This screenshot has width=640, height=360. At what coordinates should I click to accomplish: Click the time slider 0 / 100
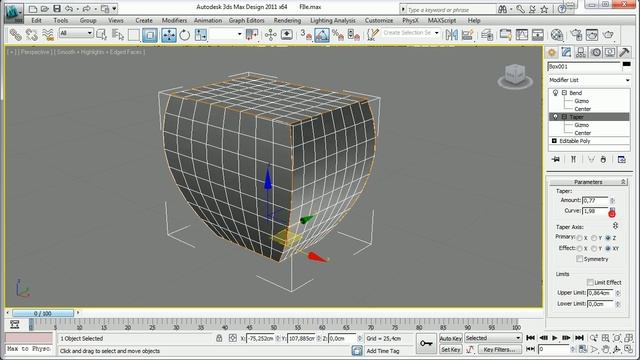pyautogui.click(x=43, y=313)
